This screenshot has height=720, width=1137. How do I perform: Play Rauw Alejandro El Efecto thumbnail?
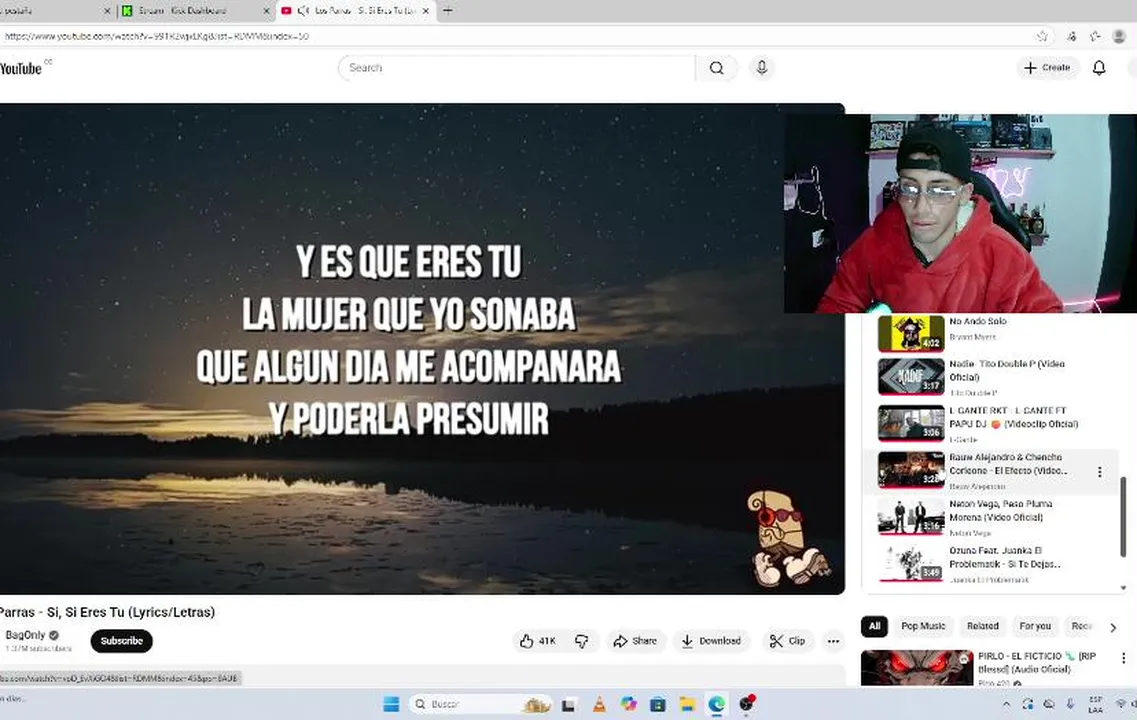[x=911, y=471]
